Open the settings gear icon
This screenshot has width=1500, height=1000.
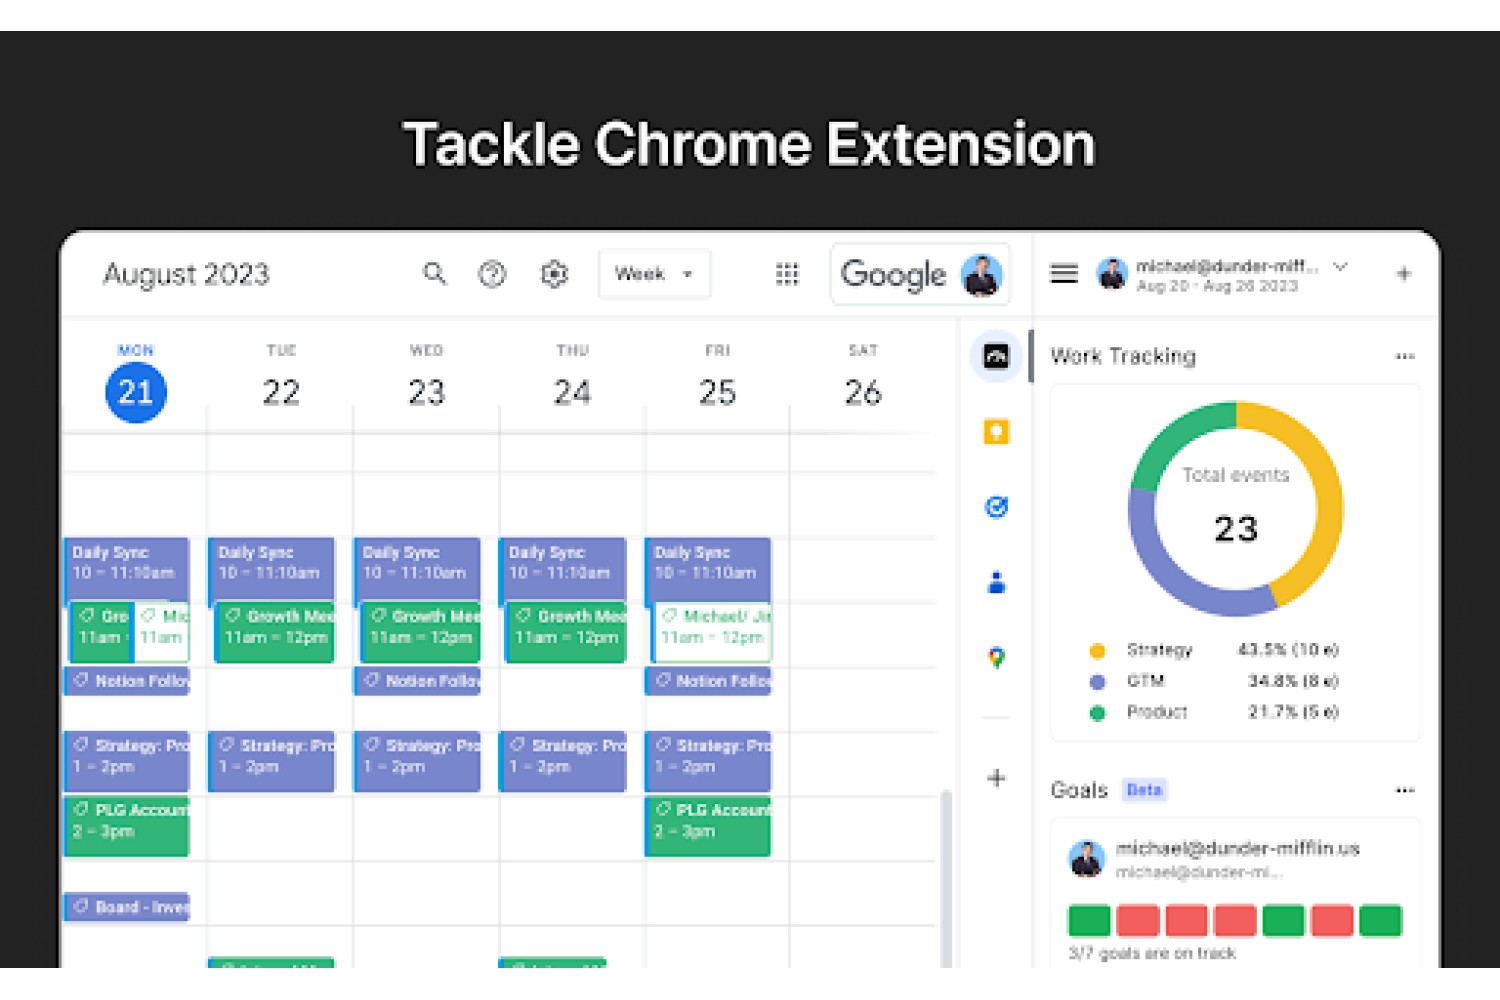point(554,274)
